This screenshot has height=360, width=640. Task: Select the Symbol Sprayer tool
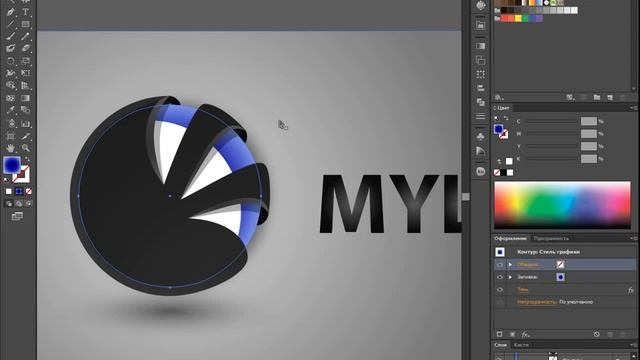(11, 123)
